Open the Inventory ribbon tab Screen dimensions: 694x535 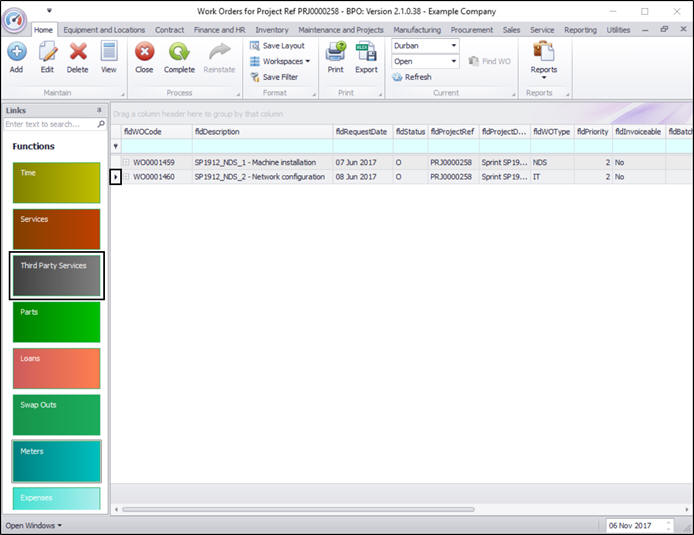click(x=271, y=30)
